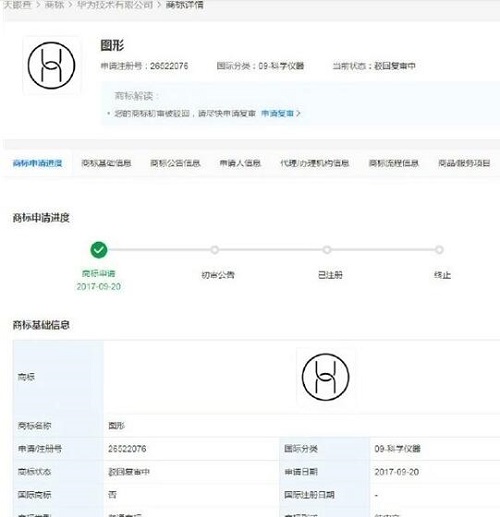Click the arrow next to 申请复审

tap(298, 113)
